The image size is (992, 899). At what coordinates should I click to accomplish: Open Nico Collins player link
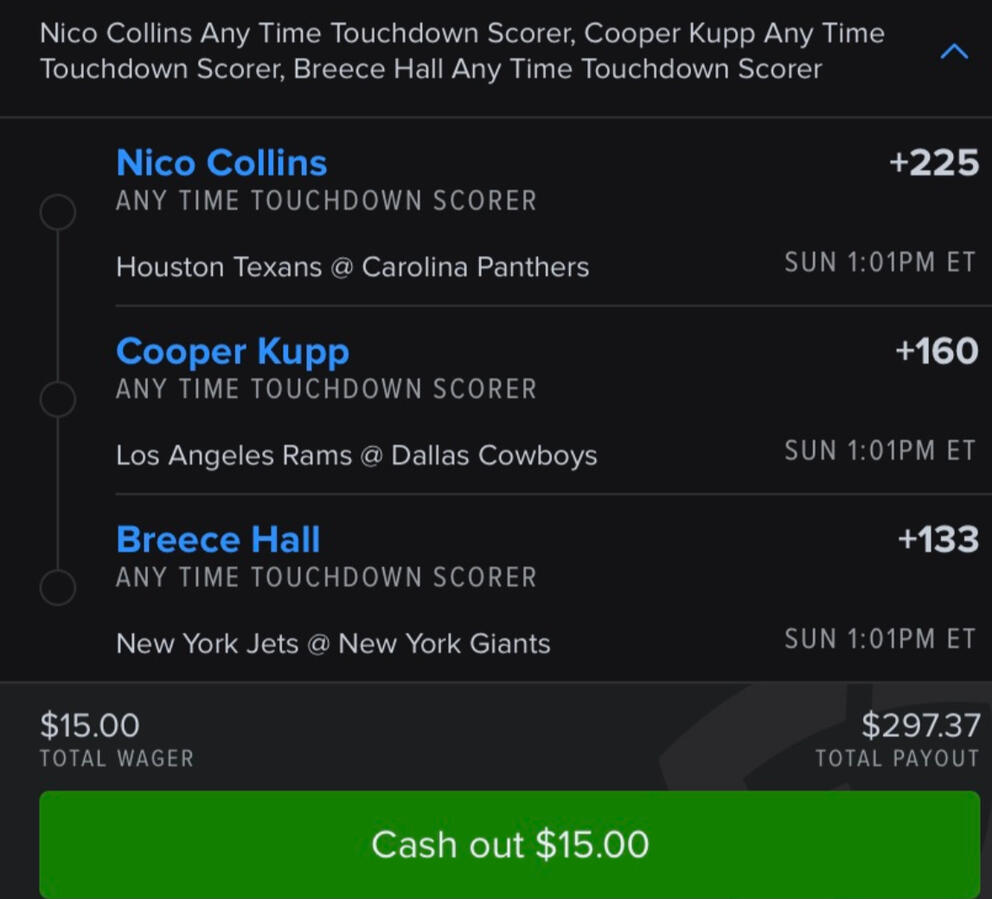[221, 163]
